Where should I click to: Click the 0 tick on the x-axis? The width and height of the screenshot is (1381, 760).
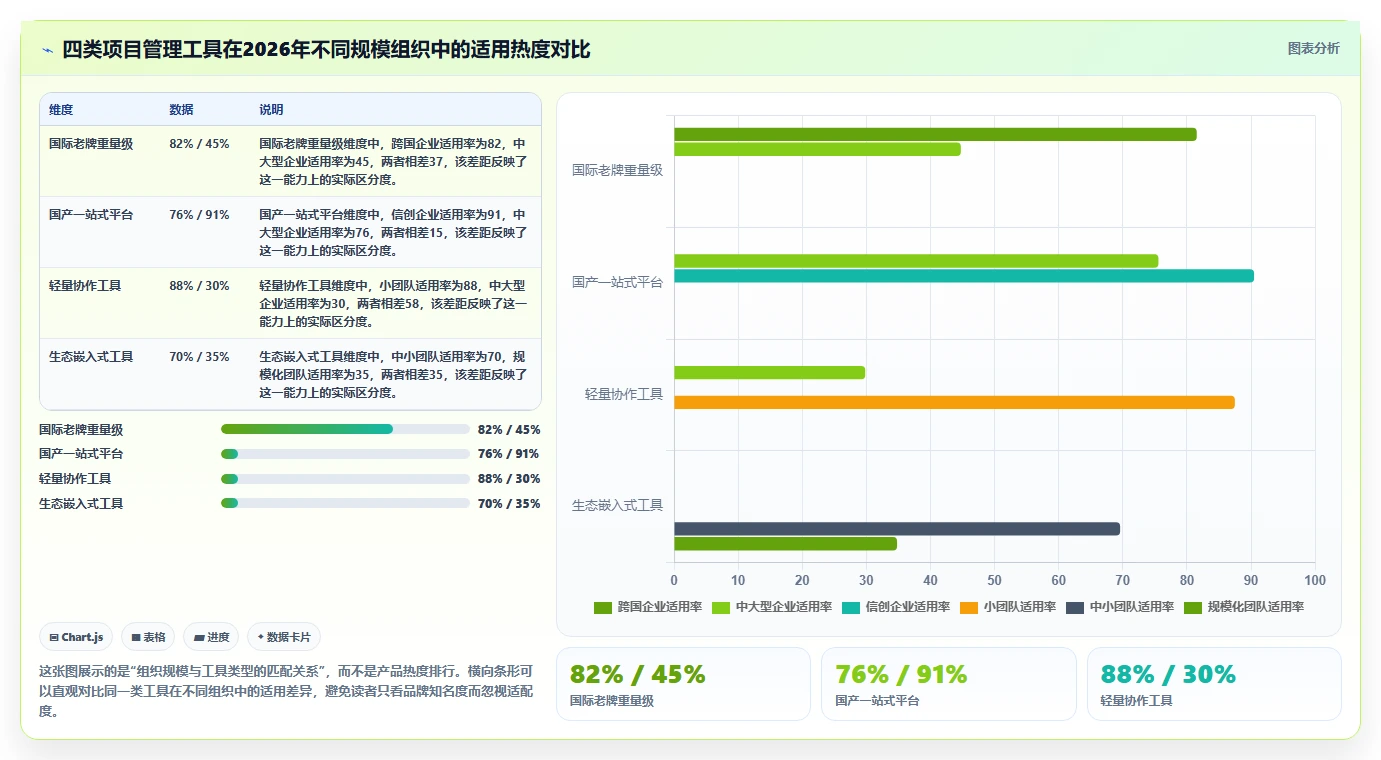(x=674, y=580)
